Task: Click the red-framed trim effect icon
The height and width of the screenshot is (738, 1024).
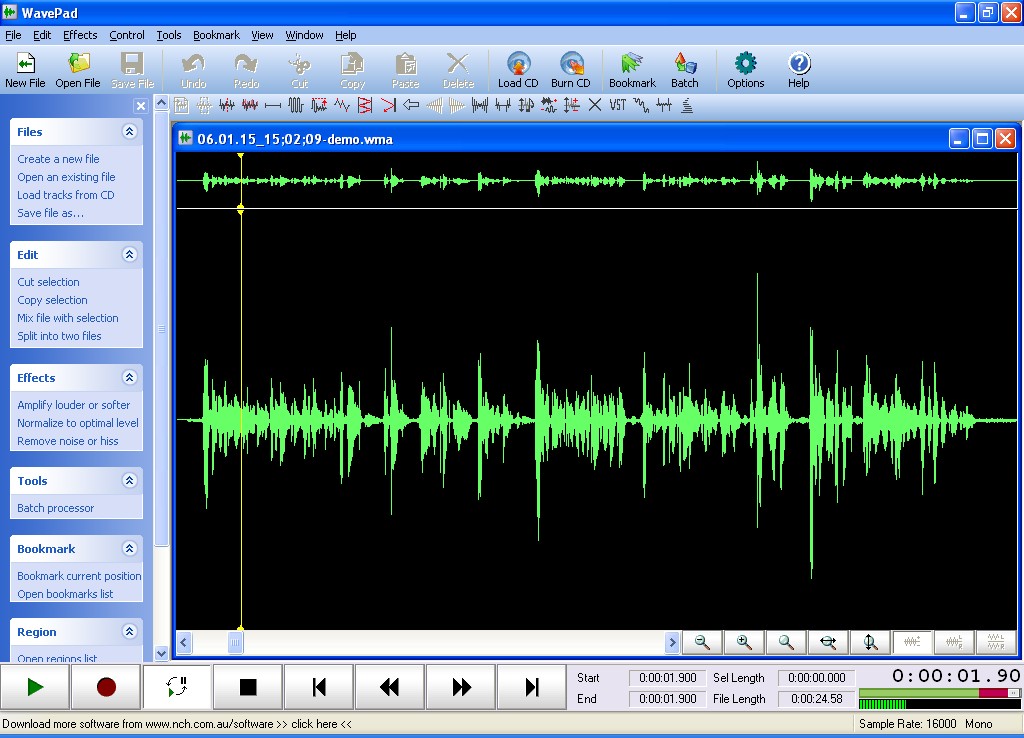Action: coord(365,105)
